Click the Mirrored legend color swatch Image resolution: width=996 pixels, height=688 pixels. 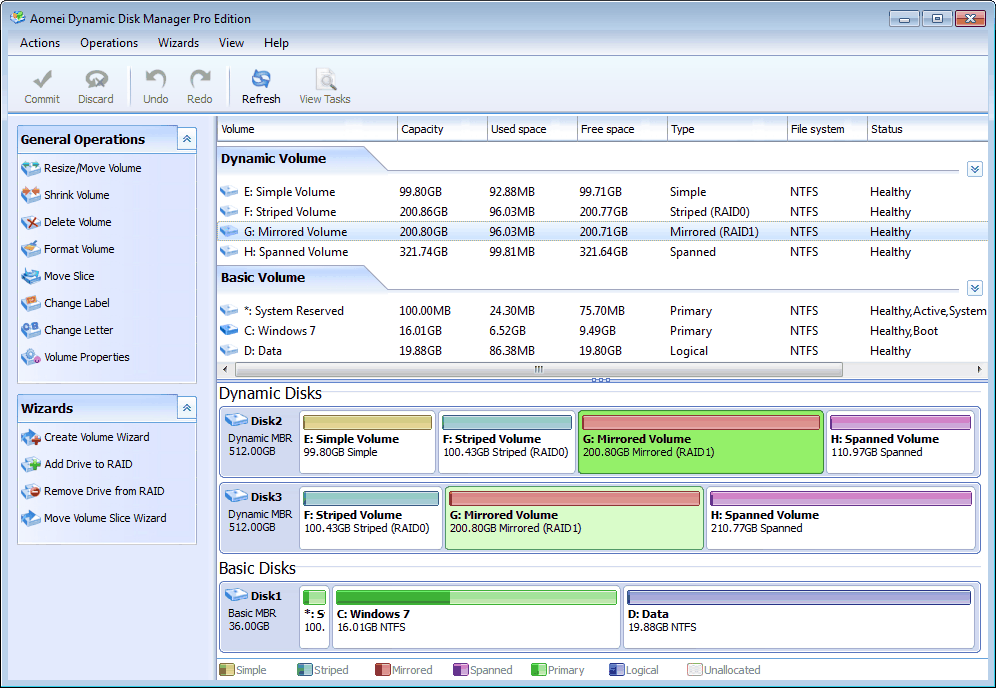pos(382,670)
